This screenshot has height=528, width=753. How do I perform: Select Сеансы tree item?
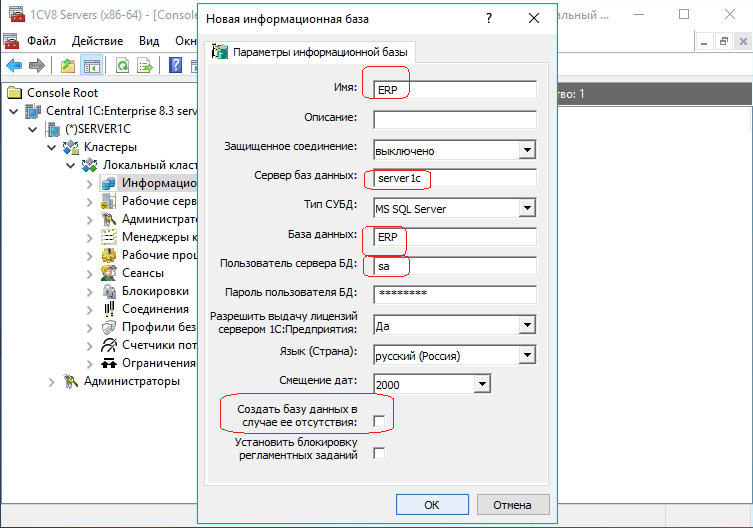click(143, 273)
